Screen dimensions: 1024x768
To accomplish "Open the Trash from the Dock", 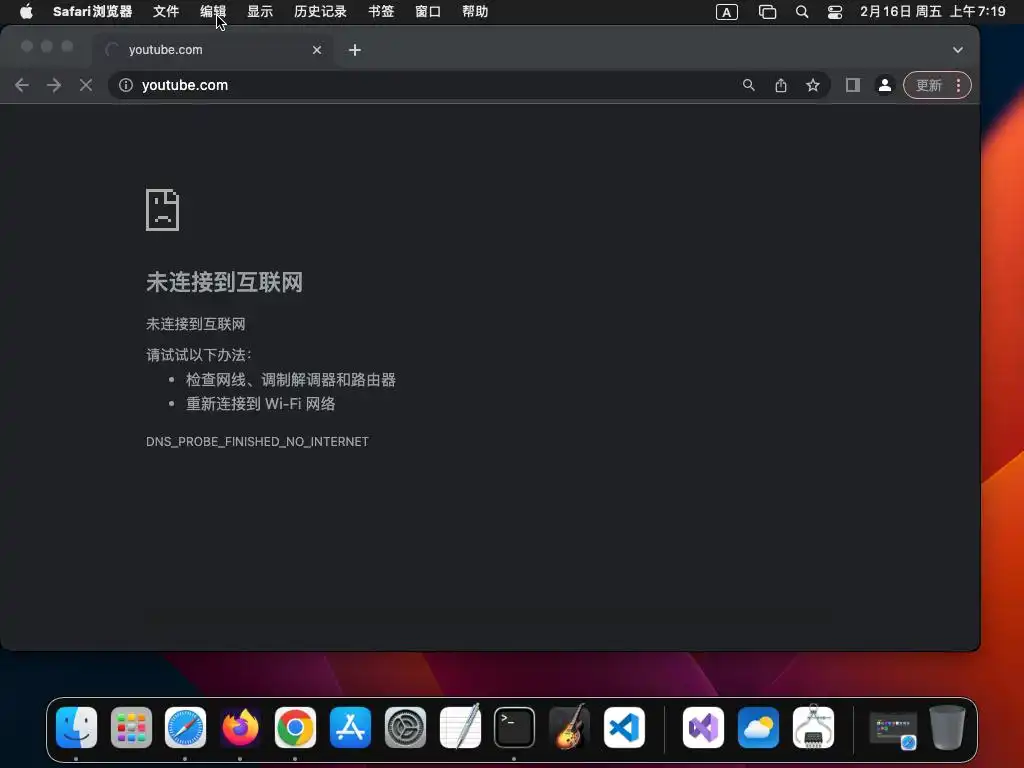I will (948, 728).
